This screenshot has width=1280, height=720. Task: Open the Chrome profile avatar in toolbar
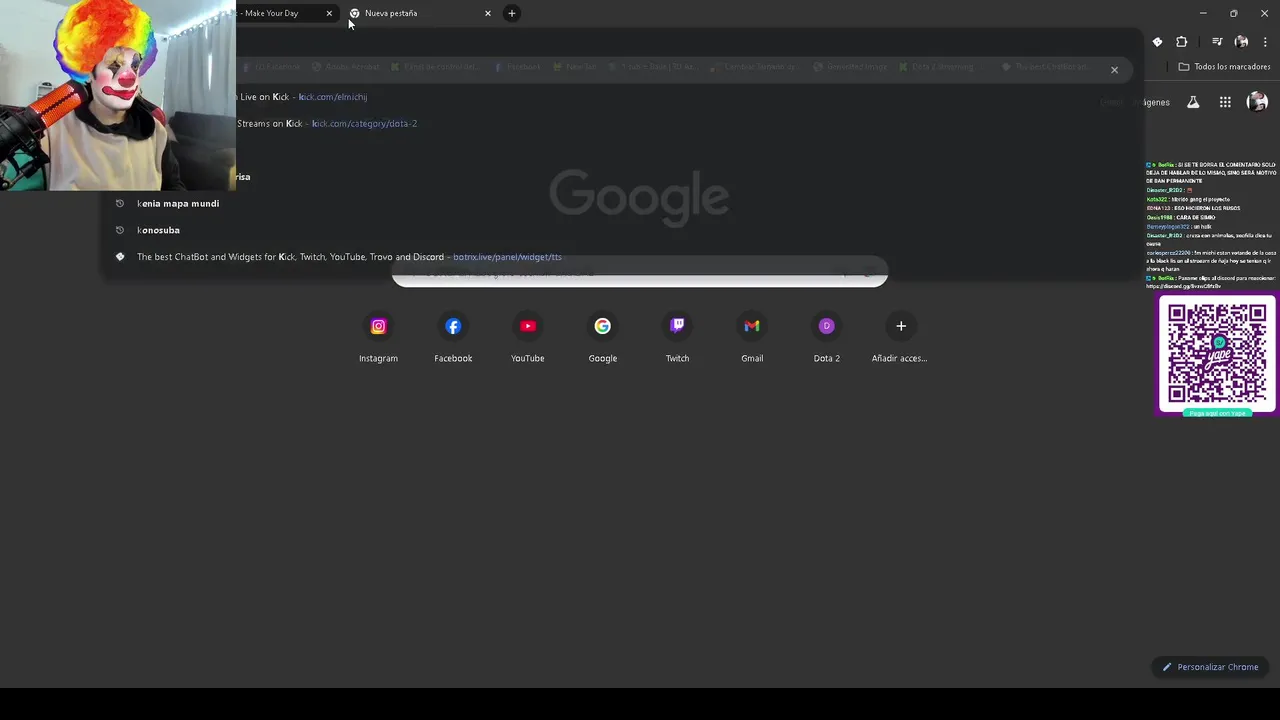[x=1241, y=42]
